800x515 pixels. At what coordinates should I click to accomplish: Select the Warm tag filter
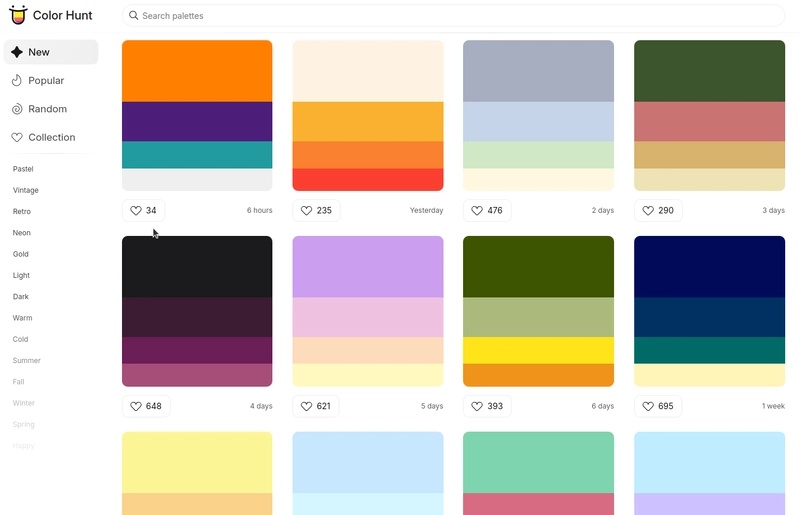[22, 317]
